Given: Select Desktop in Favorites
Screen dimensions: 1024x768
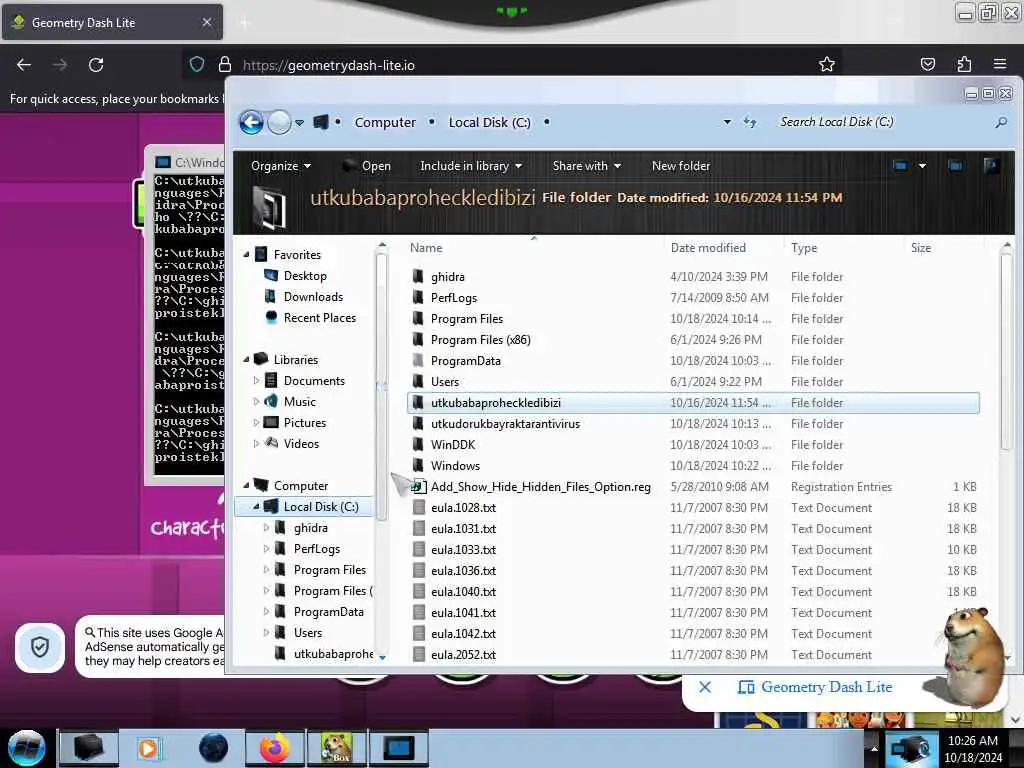Looking at the screenshot, I should [x=305, y=276].
